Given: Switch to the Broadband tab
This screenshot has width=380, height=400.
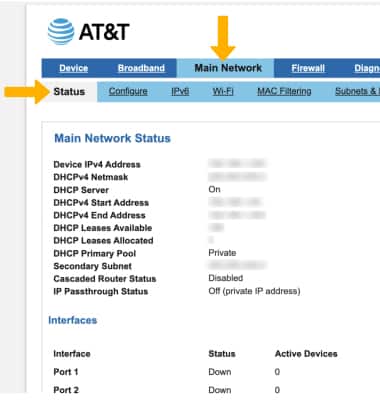Looking at the screenshot, I should [141, 68].
